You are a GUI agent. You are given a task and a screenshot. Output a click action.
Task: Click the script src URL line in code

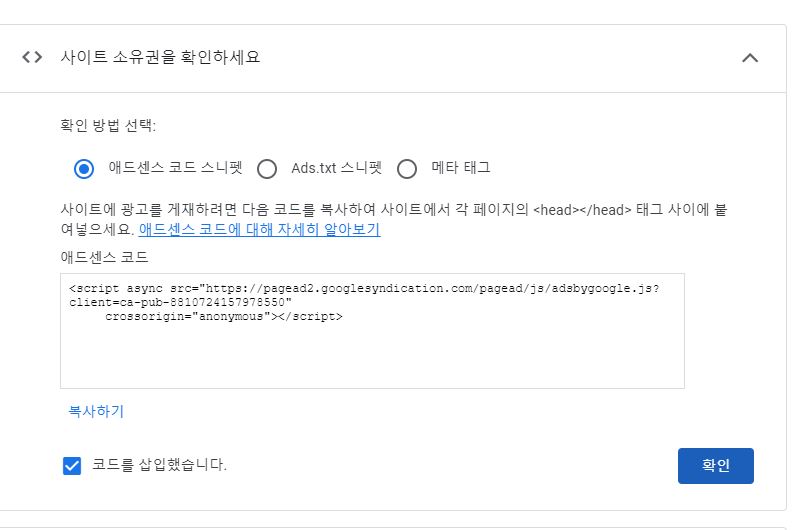[364, 288]
